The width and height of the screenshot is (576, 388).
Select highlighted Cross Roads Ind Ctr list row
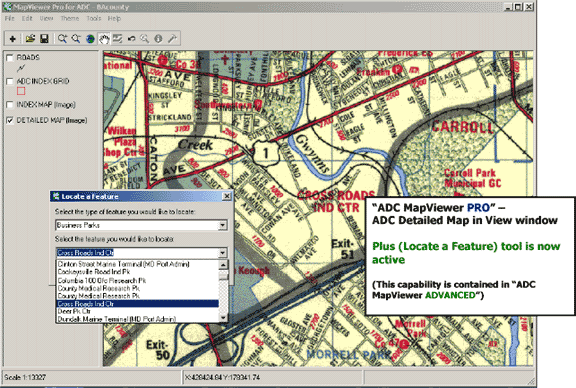tap(138, 304)
